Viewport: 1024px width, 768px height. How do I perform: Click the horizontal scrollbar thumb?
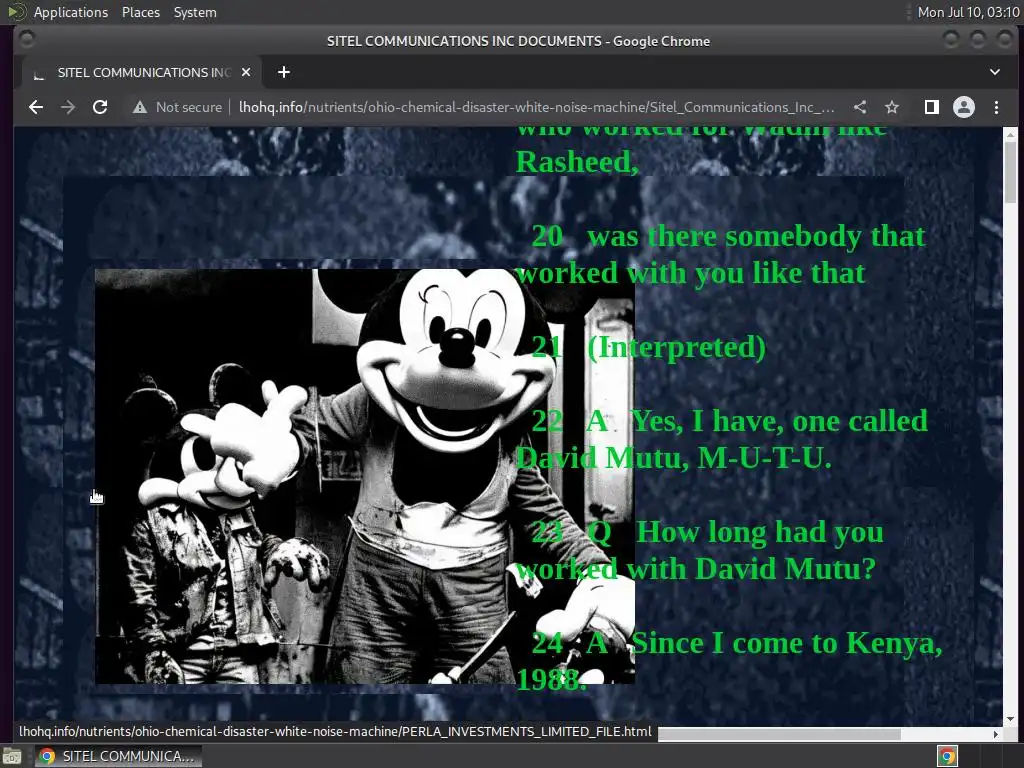point(779,734)
